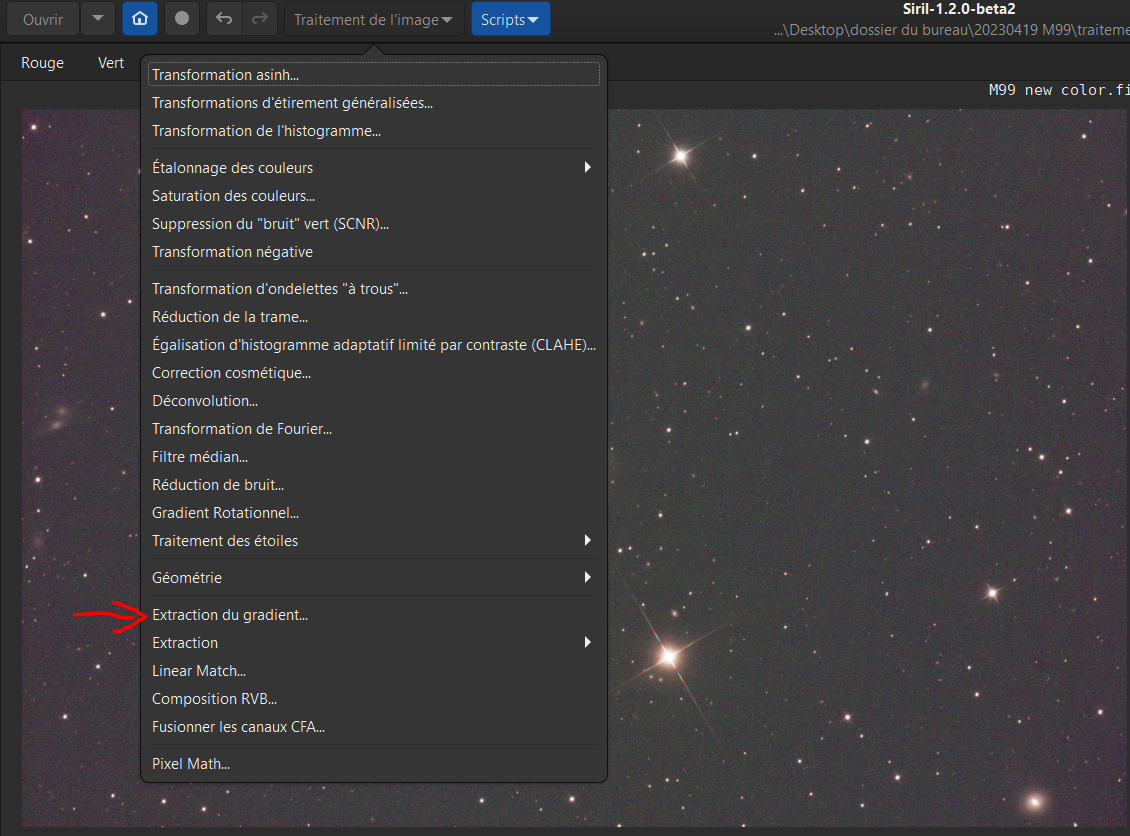Switch to the Vert channel tab

(x=111, y=63)
